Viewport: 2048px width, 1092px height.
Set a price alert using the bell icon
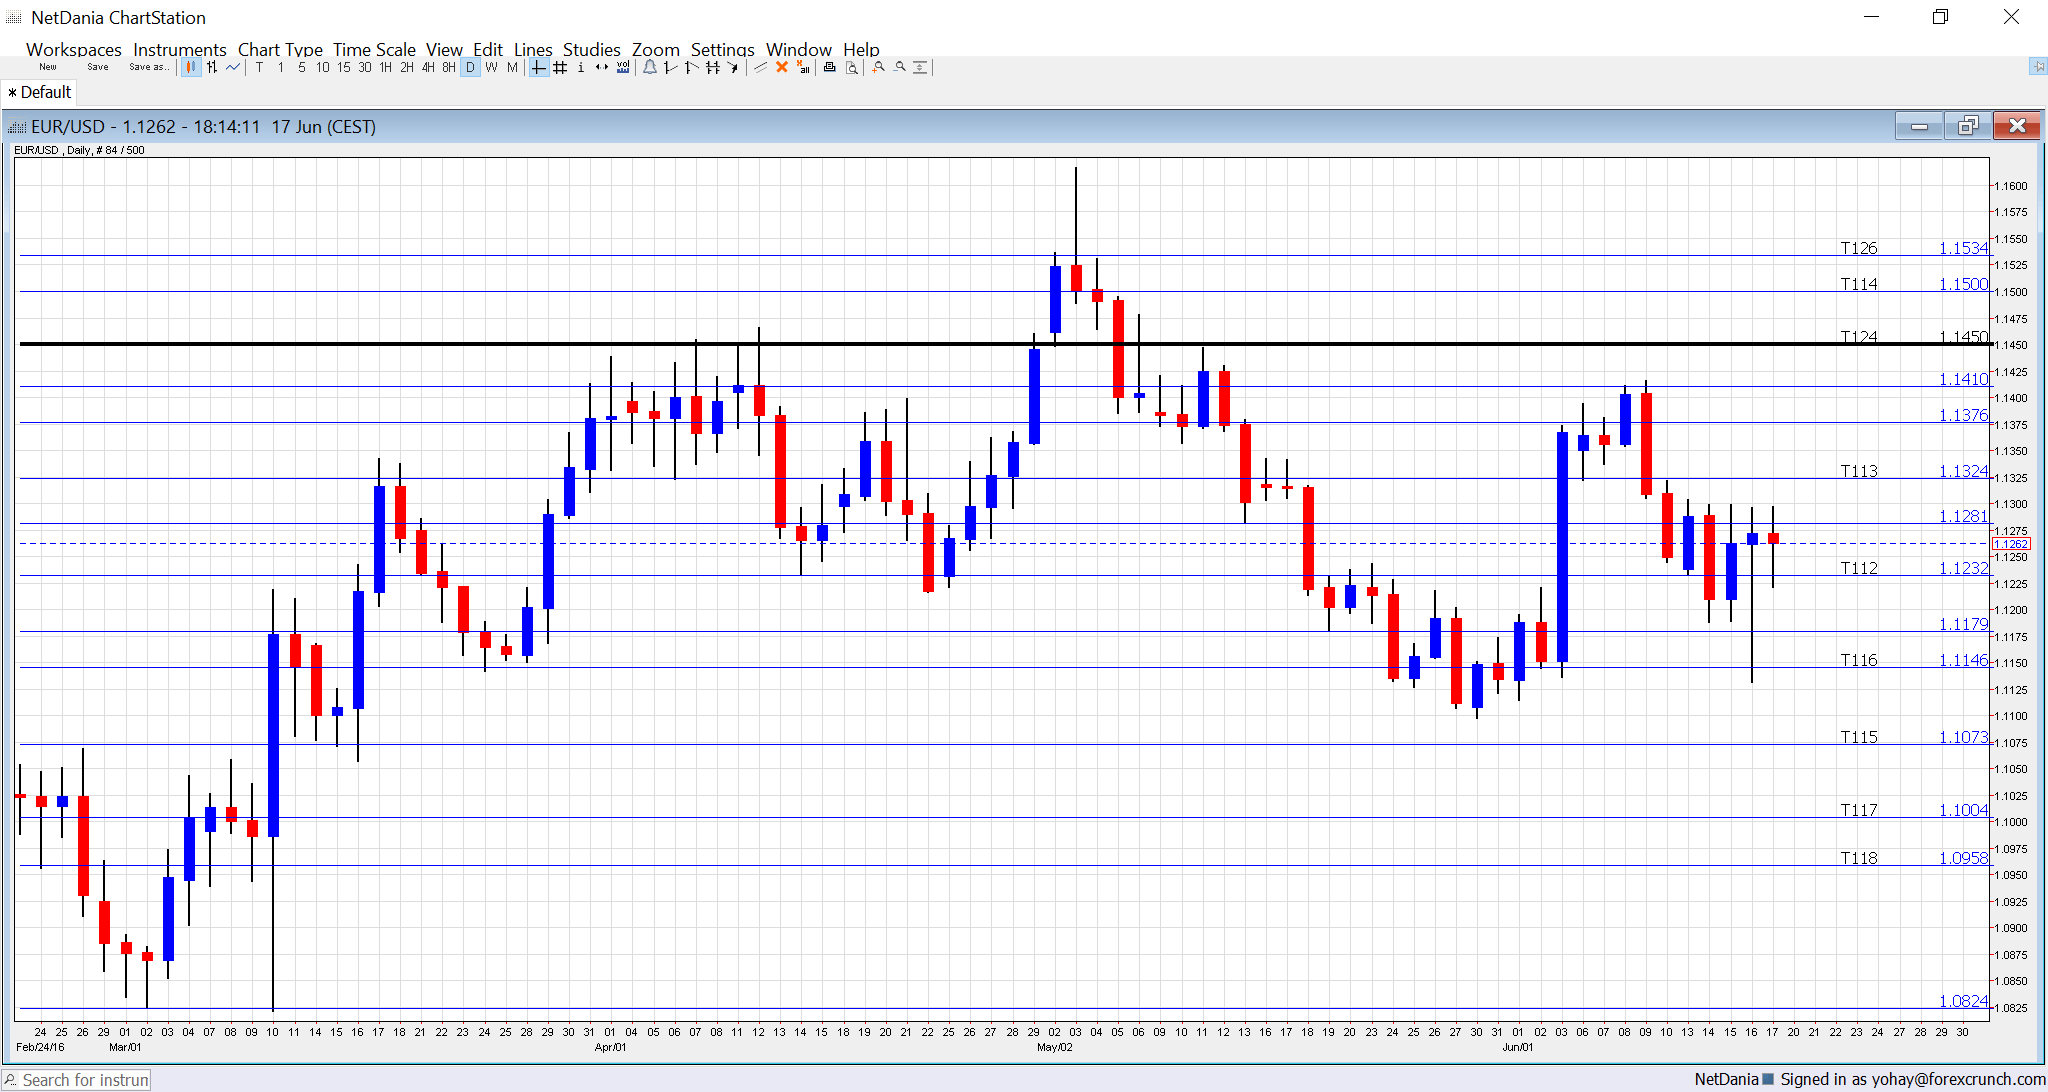(x=650, y=67)
